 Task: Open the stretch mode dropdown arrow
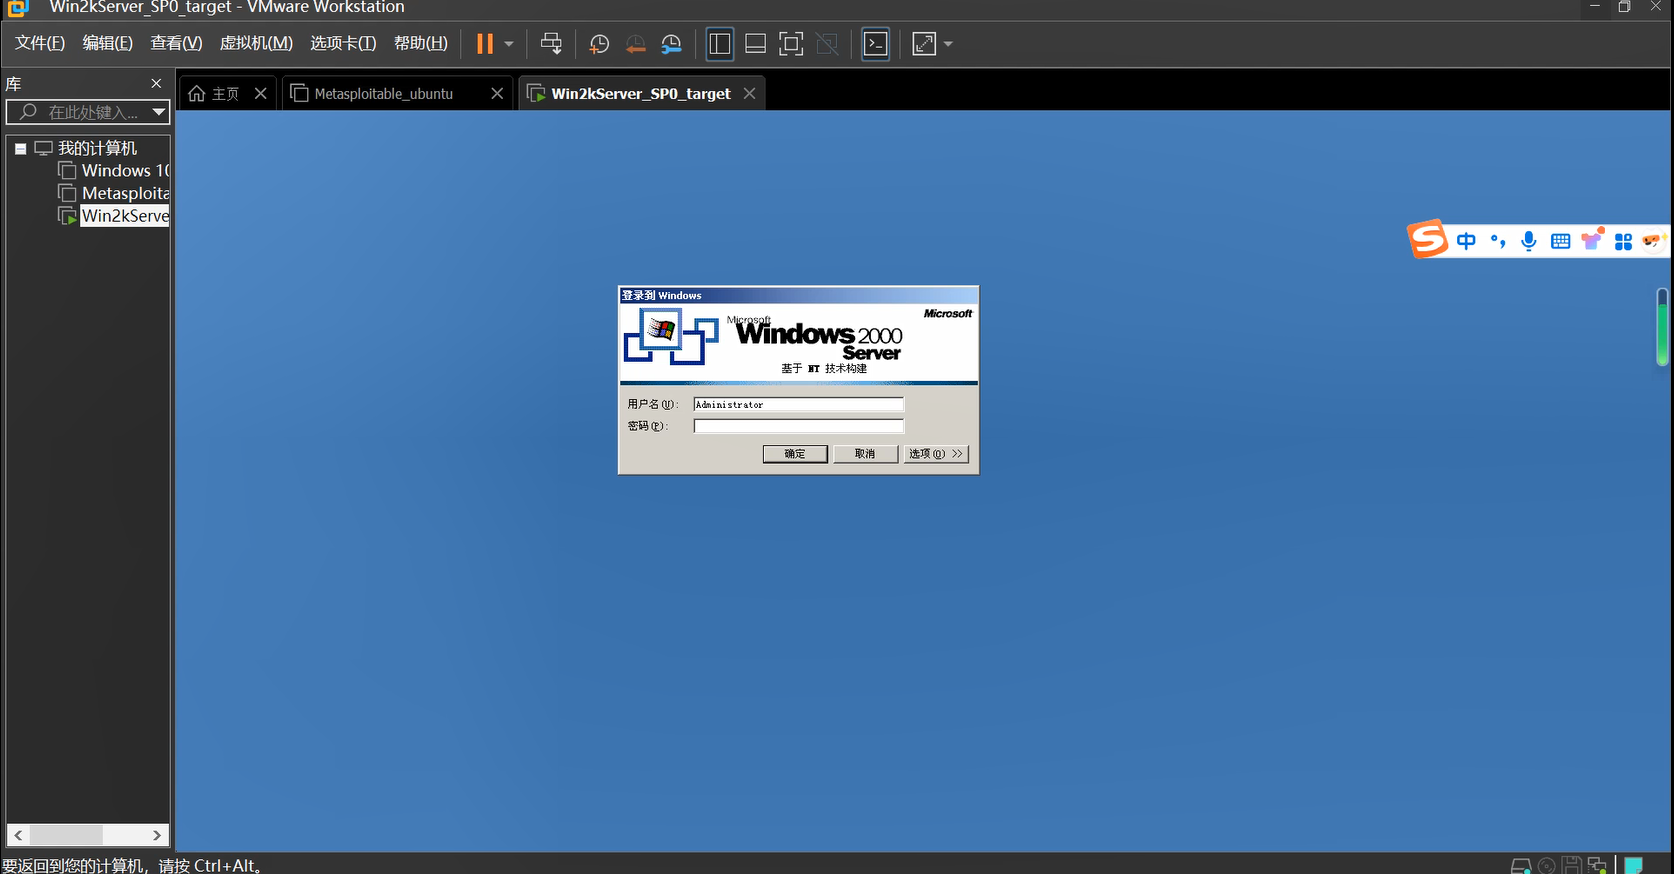tap(948, 44)
